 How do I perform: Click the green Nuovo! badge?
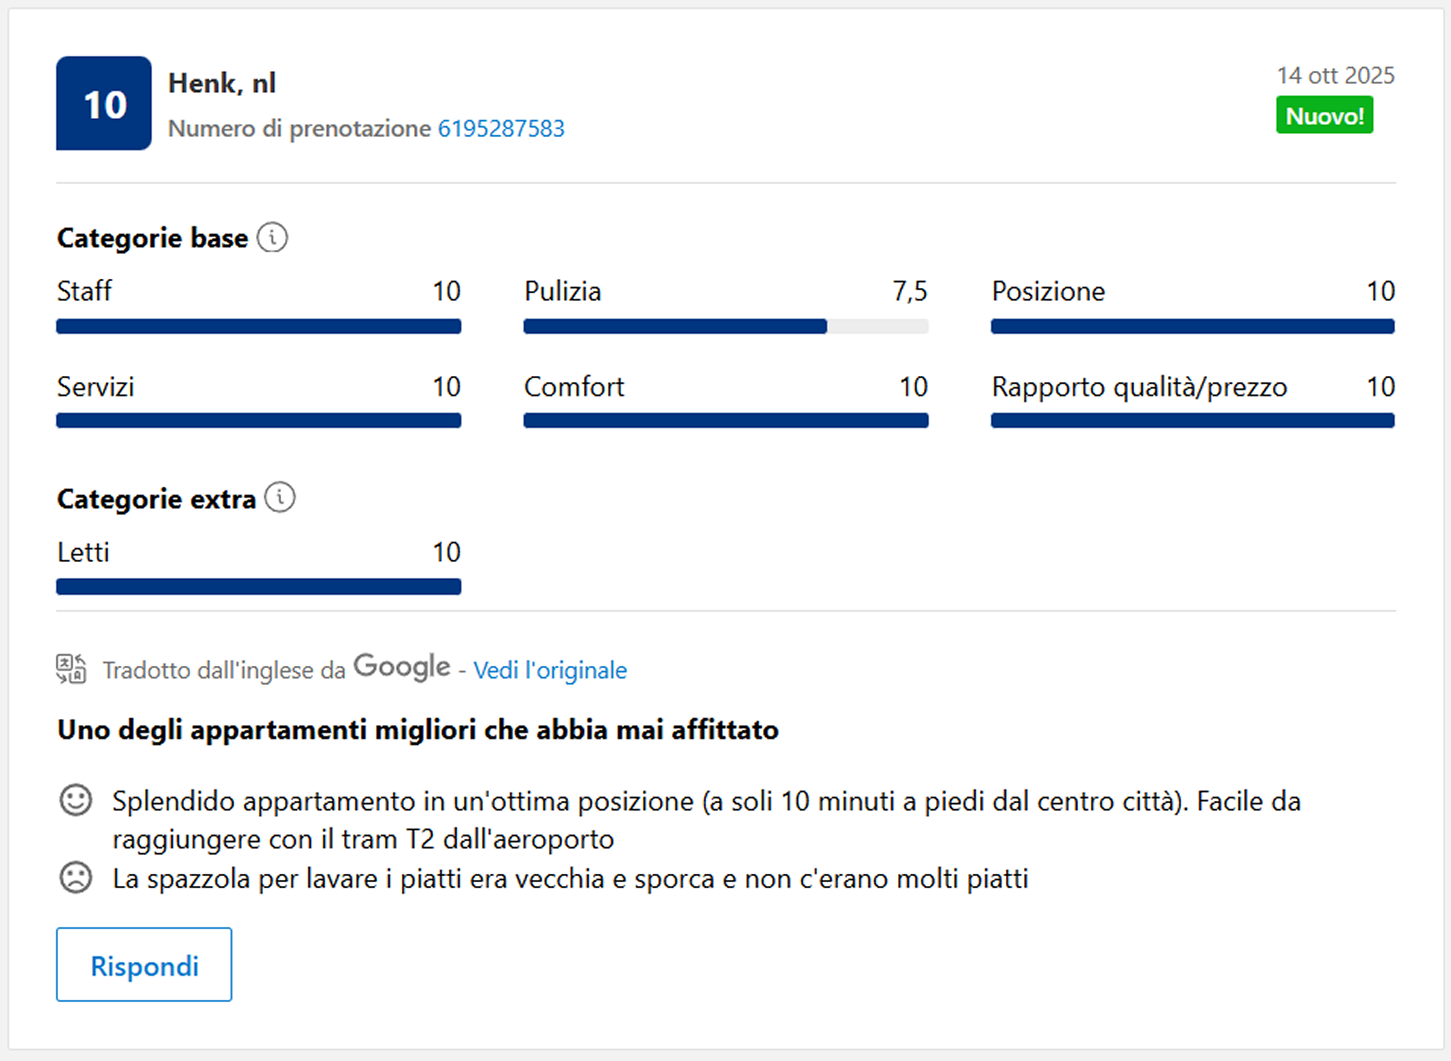pyautogui.click(x=1324, y=116)
